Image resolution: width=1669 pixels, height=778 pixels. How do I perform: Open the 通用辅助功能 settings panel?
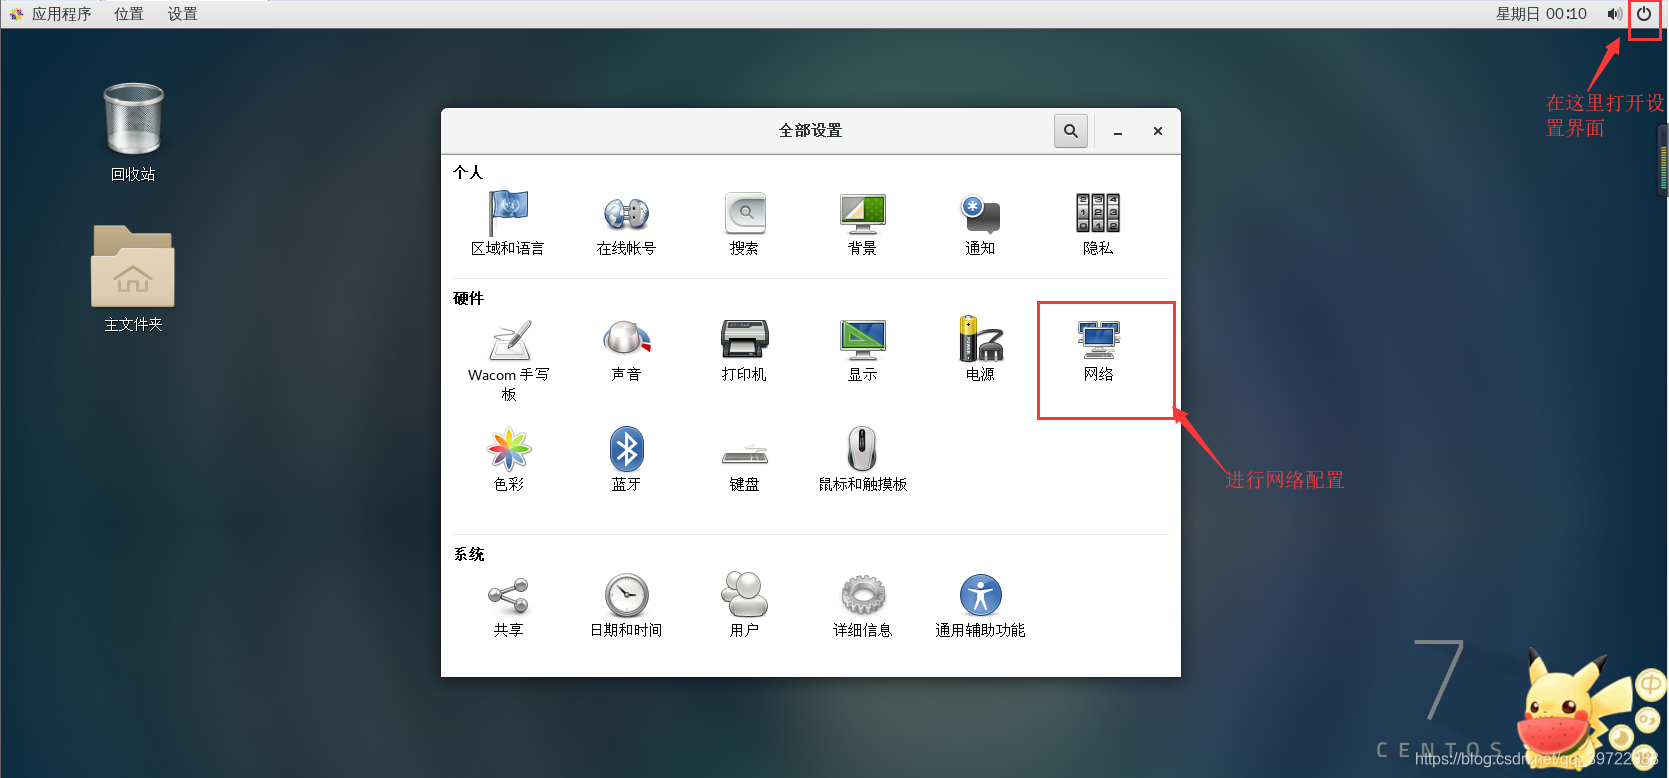[x=980, y=606]
